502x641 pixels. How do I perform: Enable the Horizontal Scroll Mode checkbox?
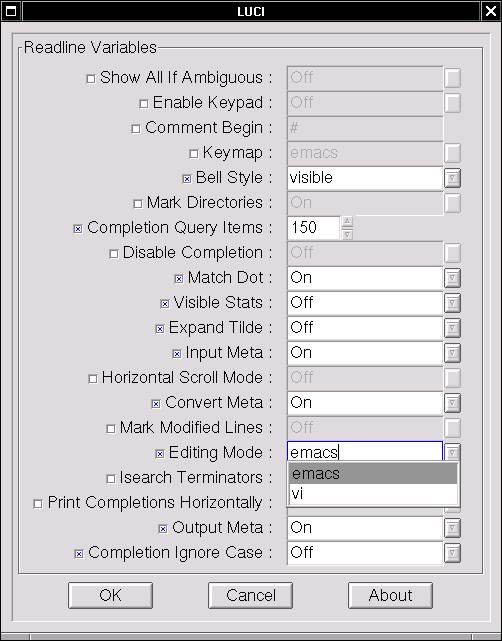[x=93, y=379]
